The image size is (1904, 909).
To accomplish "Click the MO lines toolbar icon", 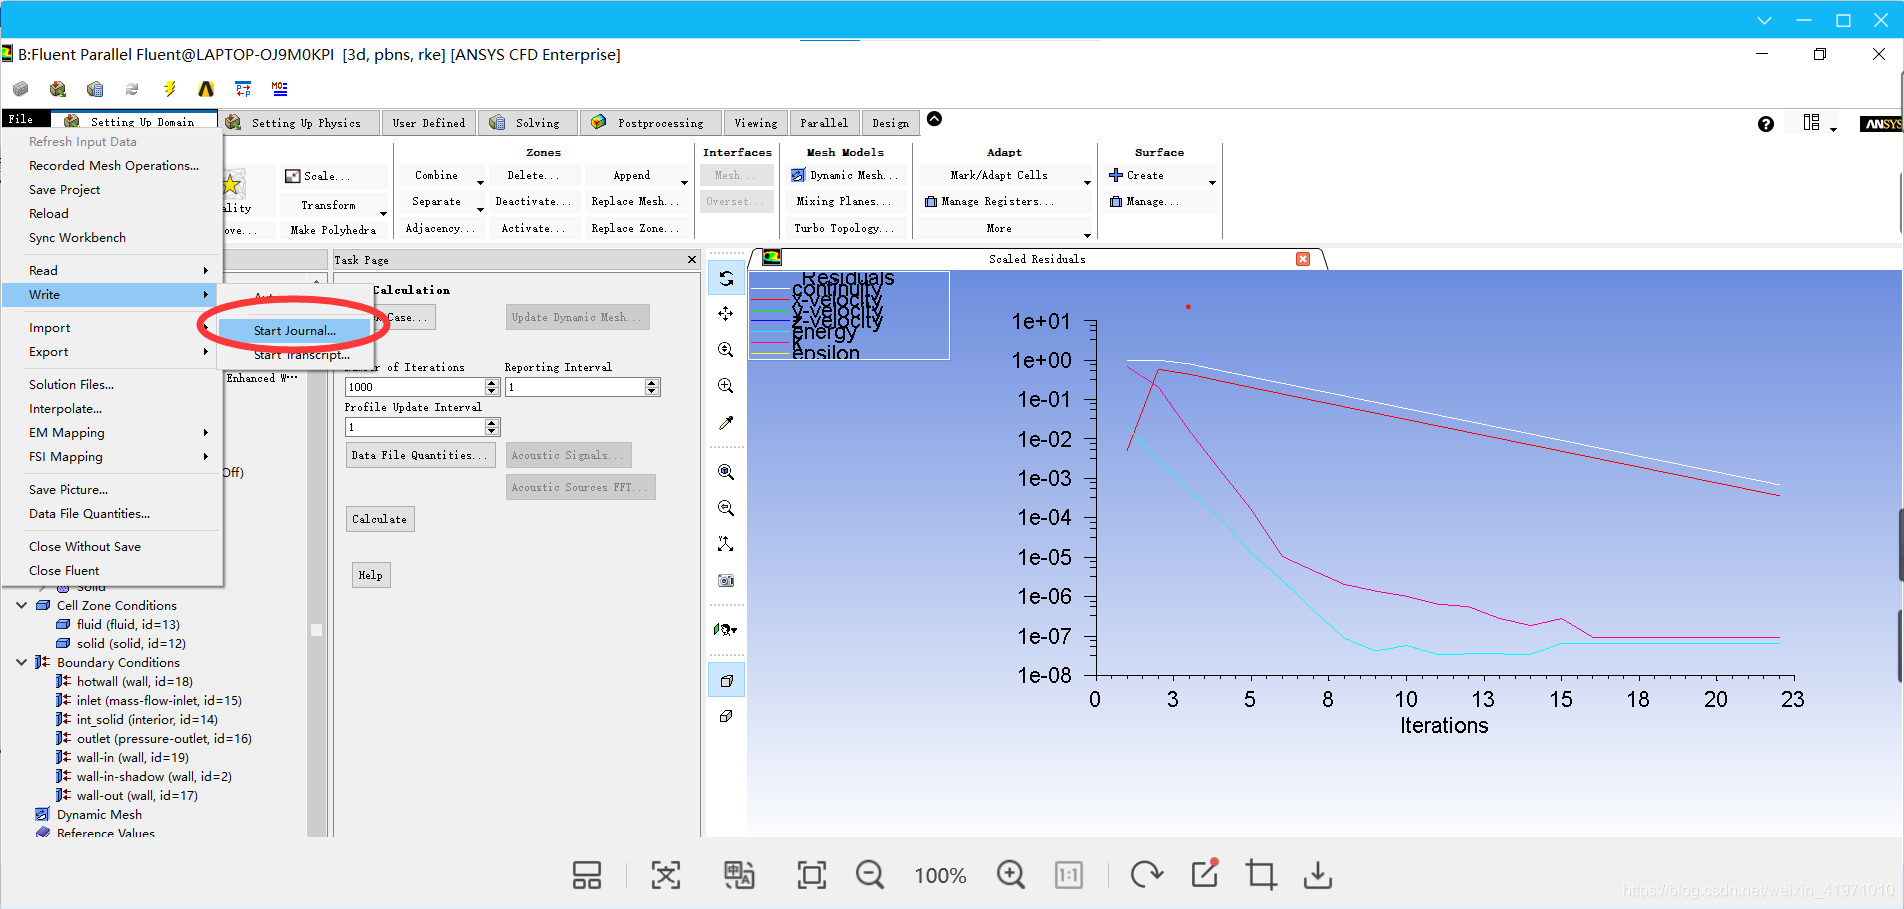I will [279, 89].
